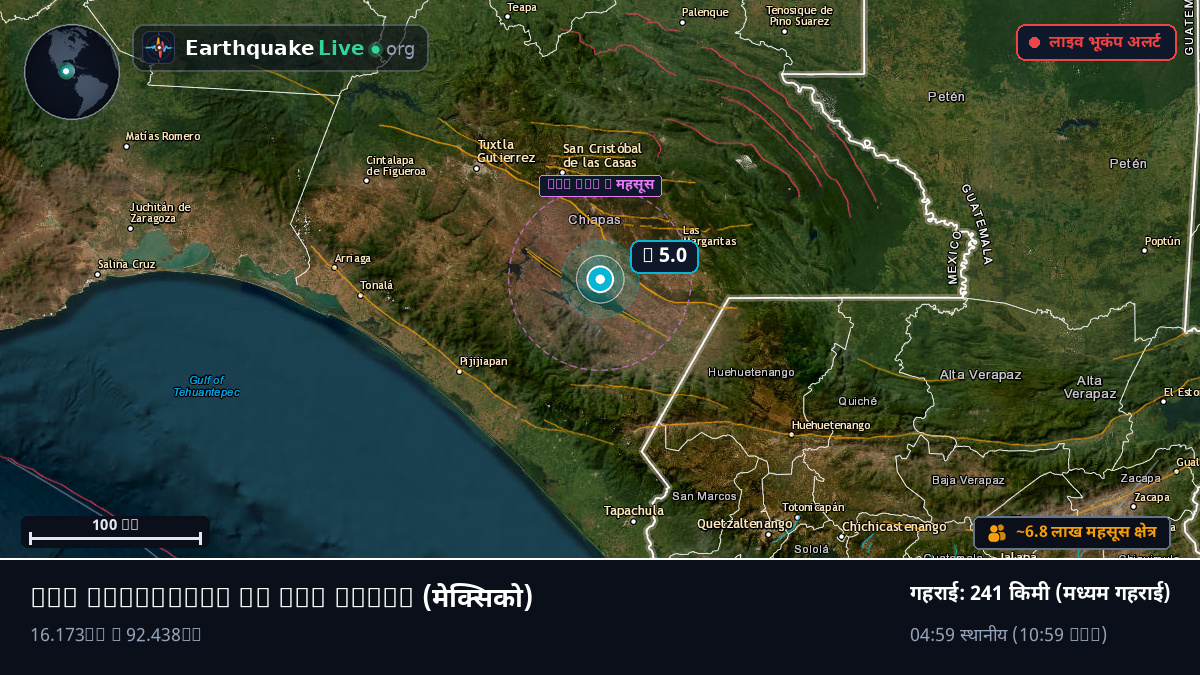Click the people icon in the population badge
This screenshot has width=1200, height=675.
click(996, 533)
